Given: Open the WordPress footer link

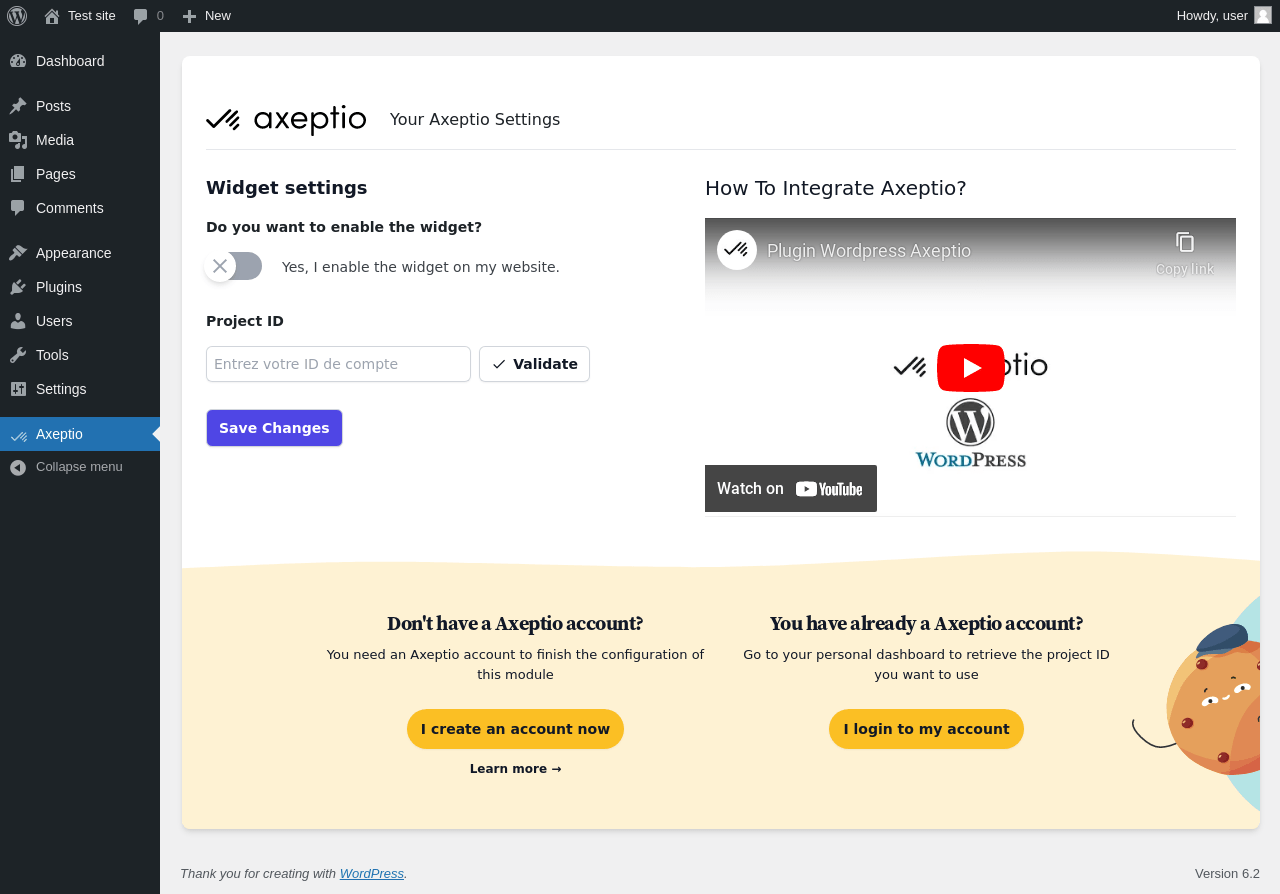Looking at the screenshot, I should pyautogui.click(x=372, y=874).
